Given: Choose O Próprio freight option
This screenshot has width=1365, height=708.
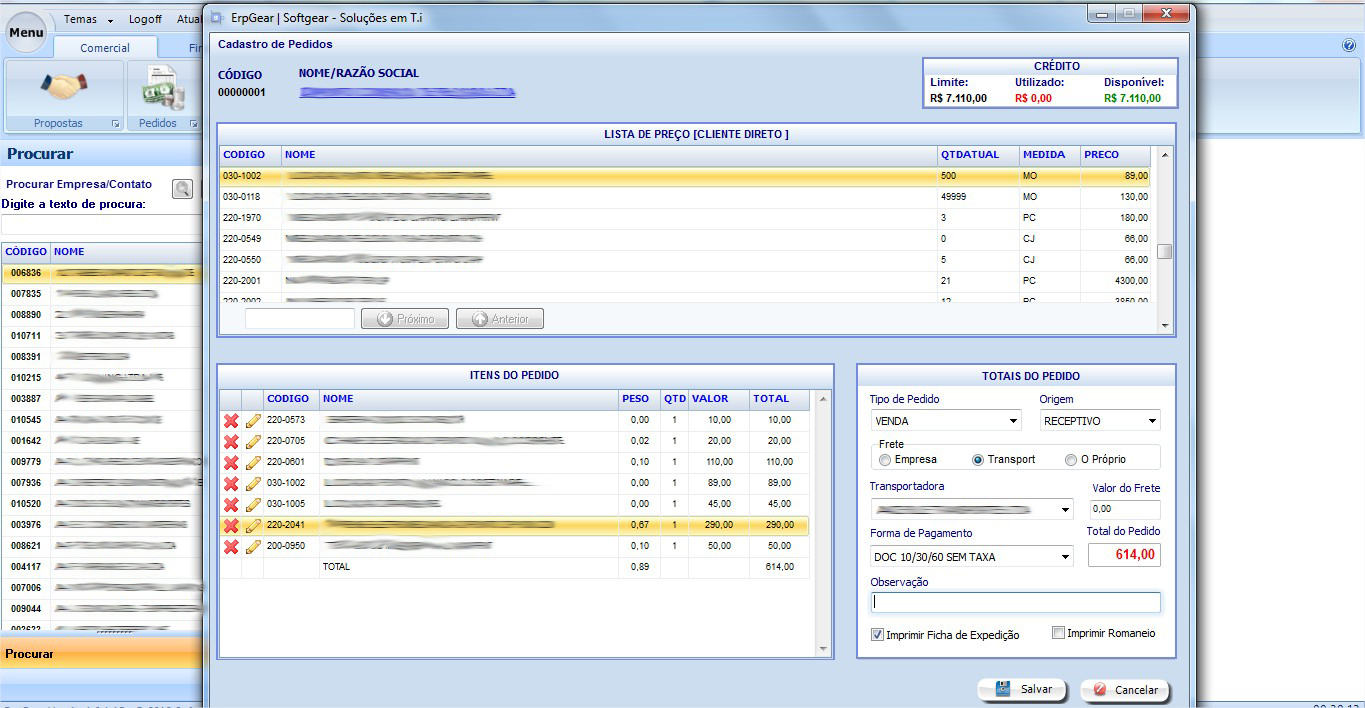Looking at the screenshot, I should pos(1071,460).
